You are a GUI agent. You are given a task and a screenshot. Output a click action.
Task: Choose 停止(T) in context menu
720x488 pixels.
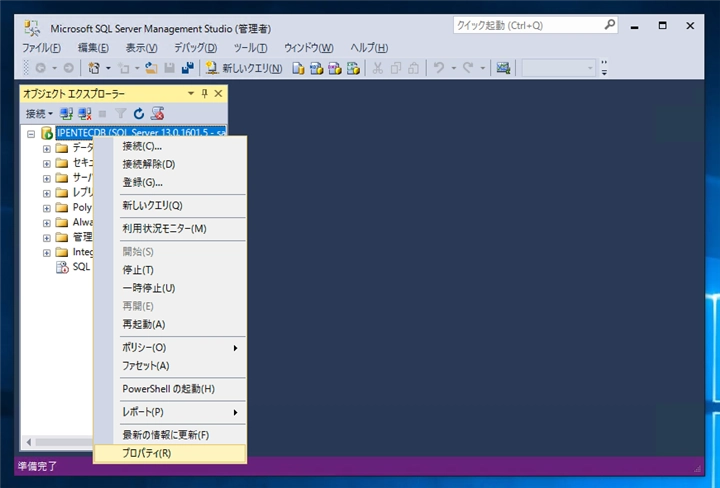pos(170,270)
